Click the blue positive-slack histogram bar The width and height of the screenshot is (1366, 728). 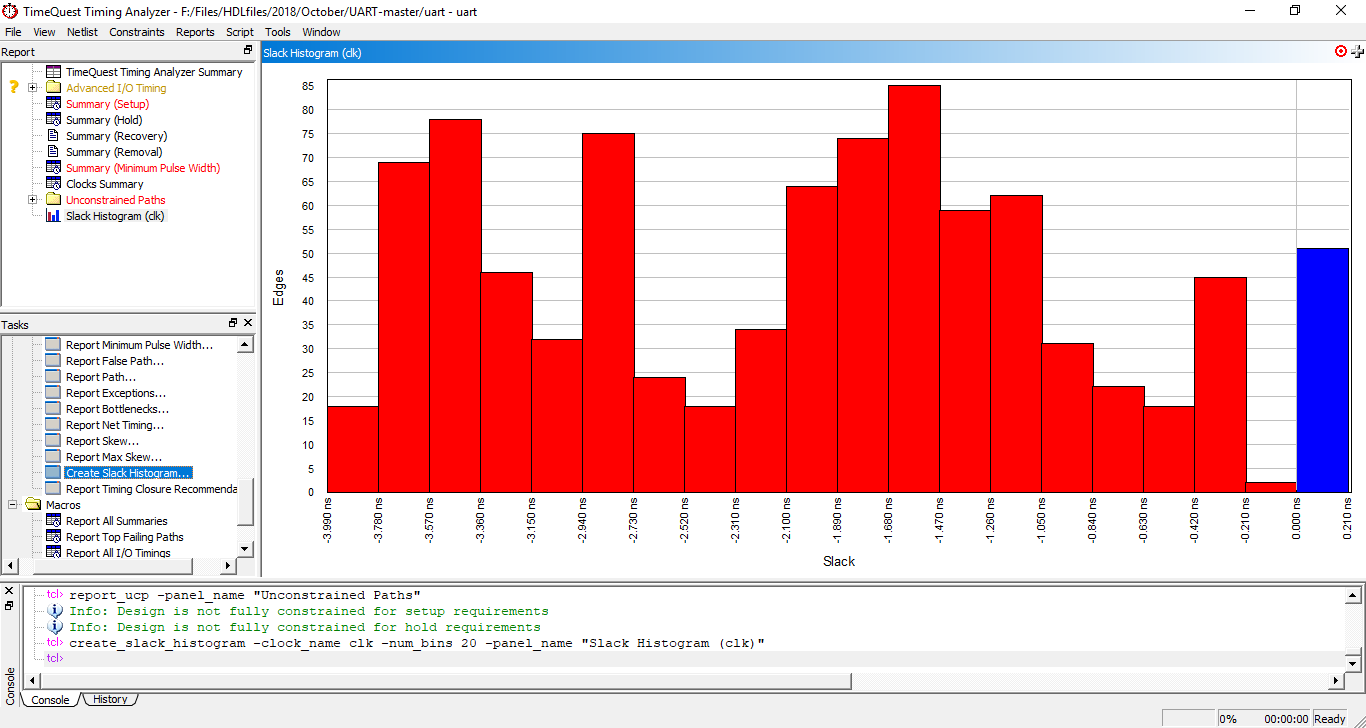point(1322,370)
